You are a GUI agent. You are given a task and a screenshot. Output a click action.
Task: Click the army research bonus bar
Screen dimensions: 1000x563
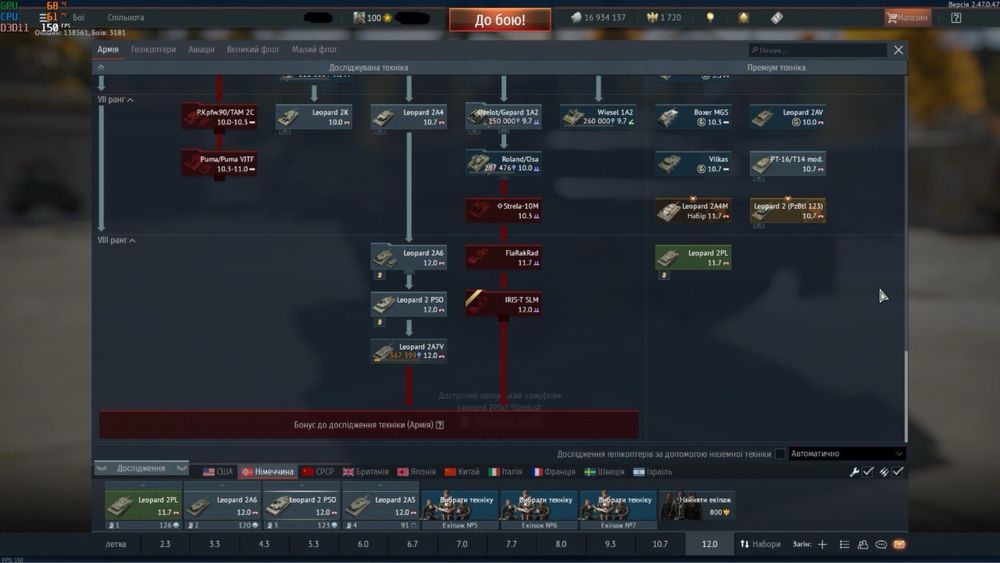point(369,425)
